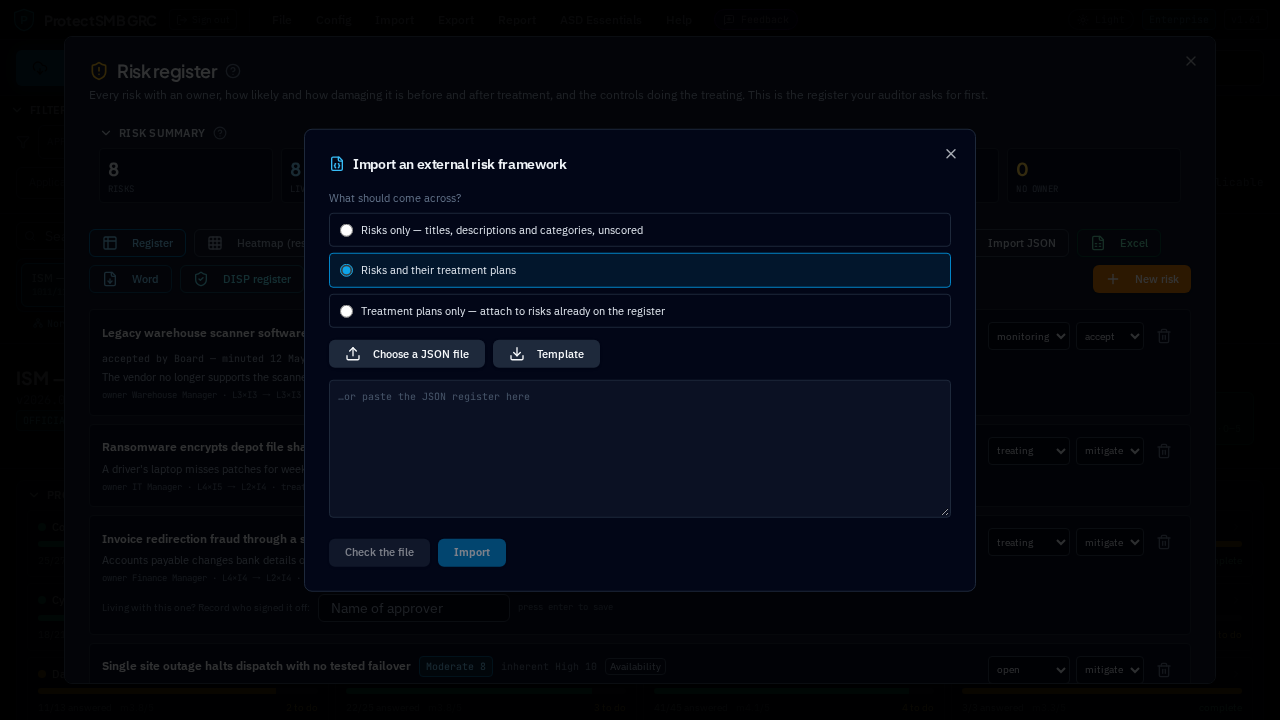Viewport: 1280px width, 720px height.
Task: Delete the Ransomware encrypts depot file share risk
Action: click(x=1164, y=451)
